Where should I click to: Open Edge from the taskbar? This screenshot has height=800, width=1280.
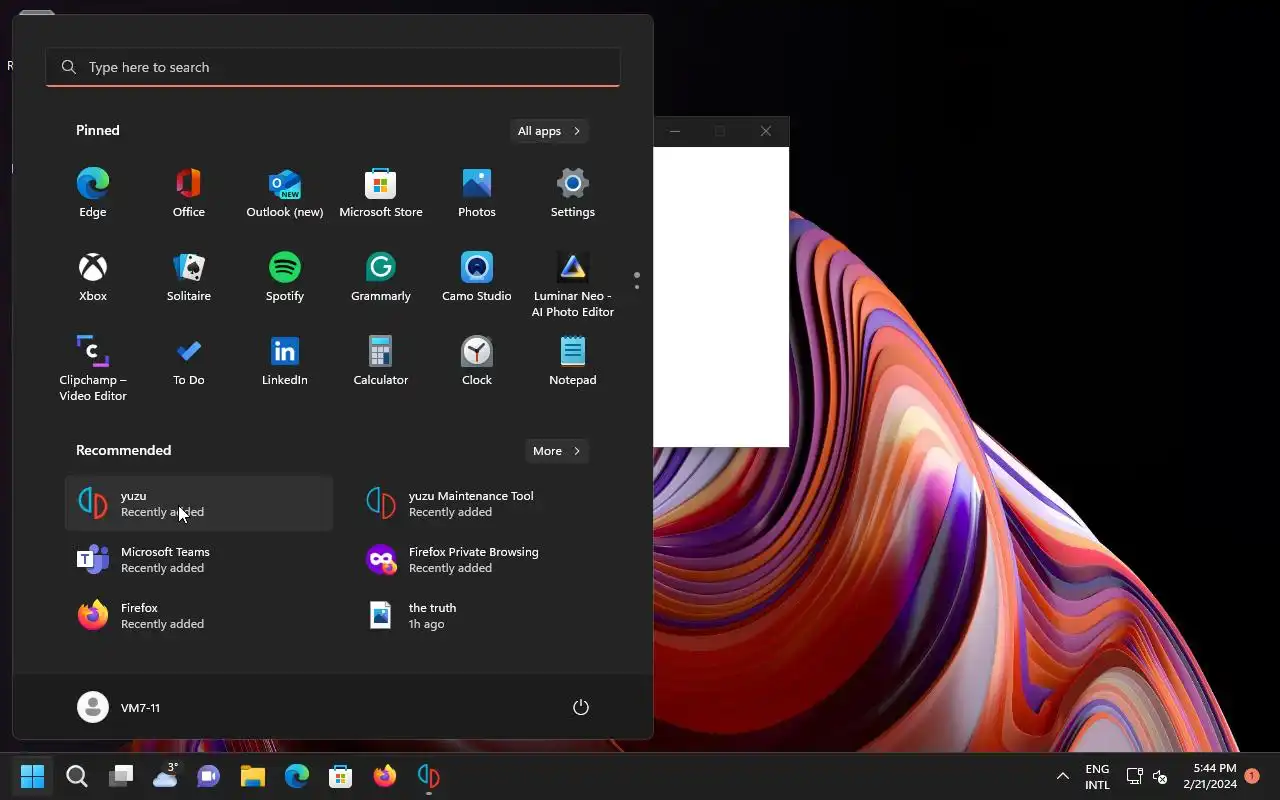pos(297,776)
